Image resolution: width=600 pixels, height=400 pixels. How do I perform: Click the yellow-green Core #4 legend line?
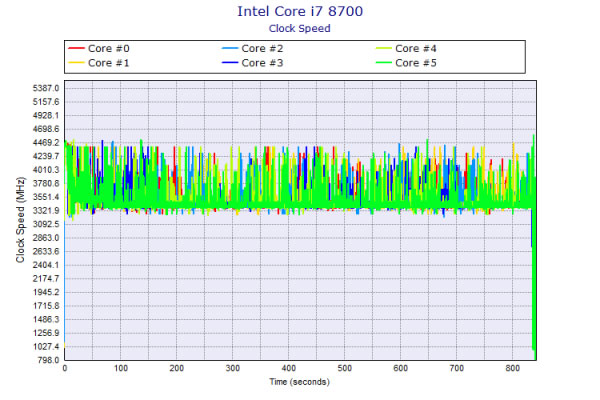(x=384, y=48)
